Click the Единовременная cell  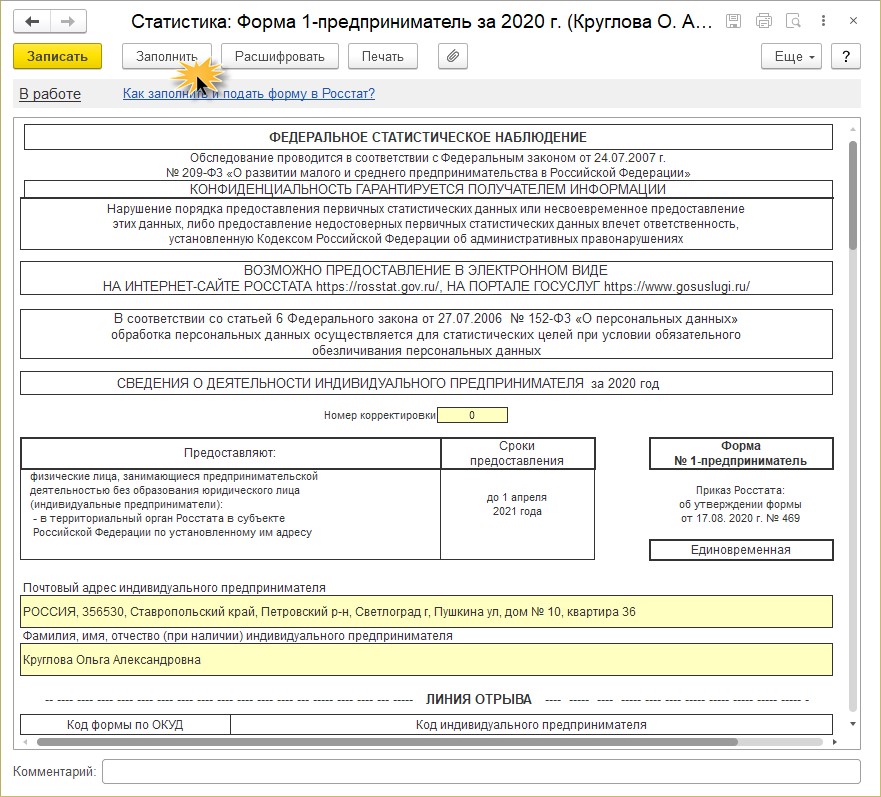[x=741, y=550]
